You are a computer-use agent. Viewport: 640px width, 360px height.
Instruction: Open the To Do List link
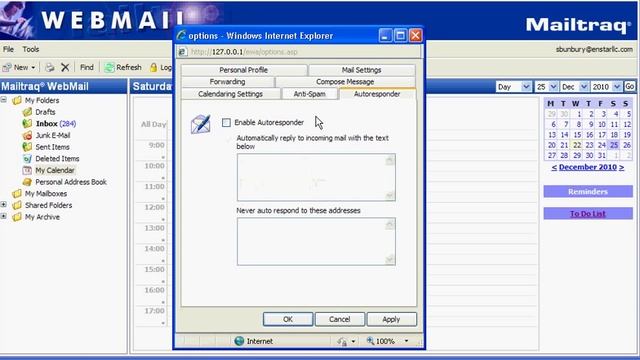(588, 213)
